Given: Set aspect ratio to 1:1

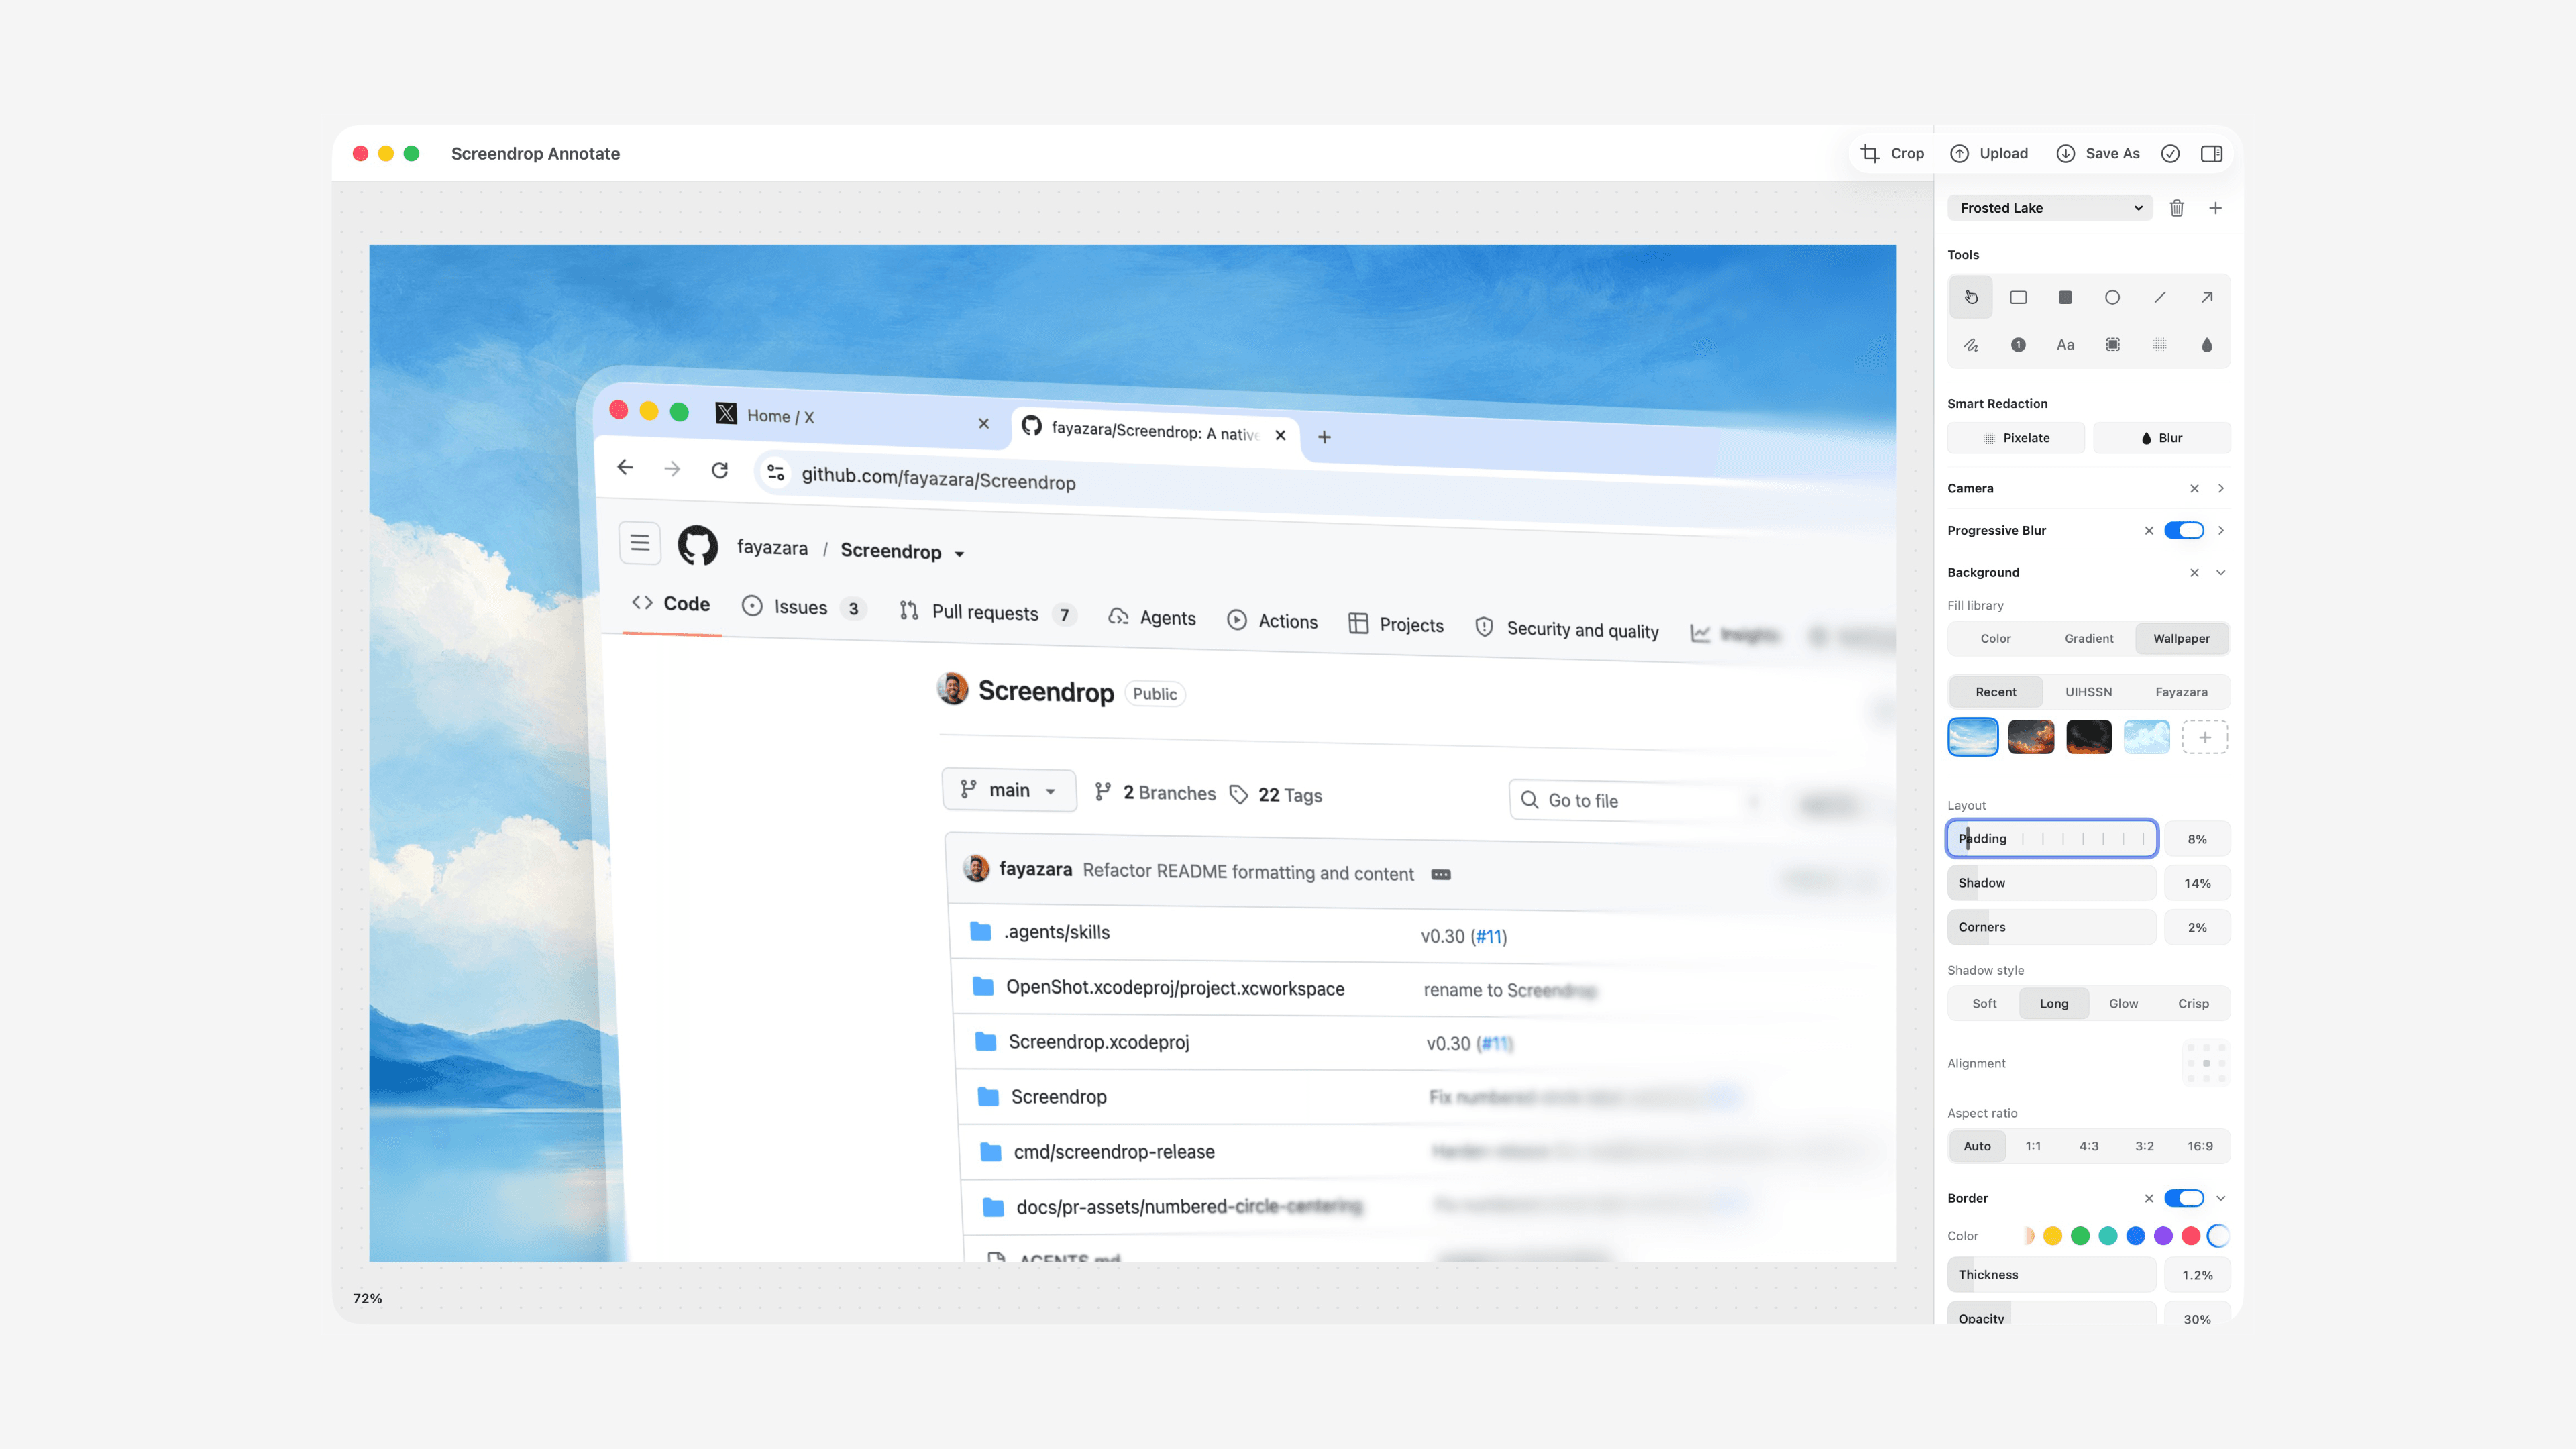Looking at the screenshot, I should 2033,1146.
